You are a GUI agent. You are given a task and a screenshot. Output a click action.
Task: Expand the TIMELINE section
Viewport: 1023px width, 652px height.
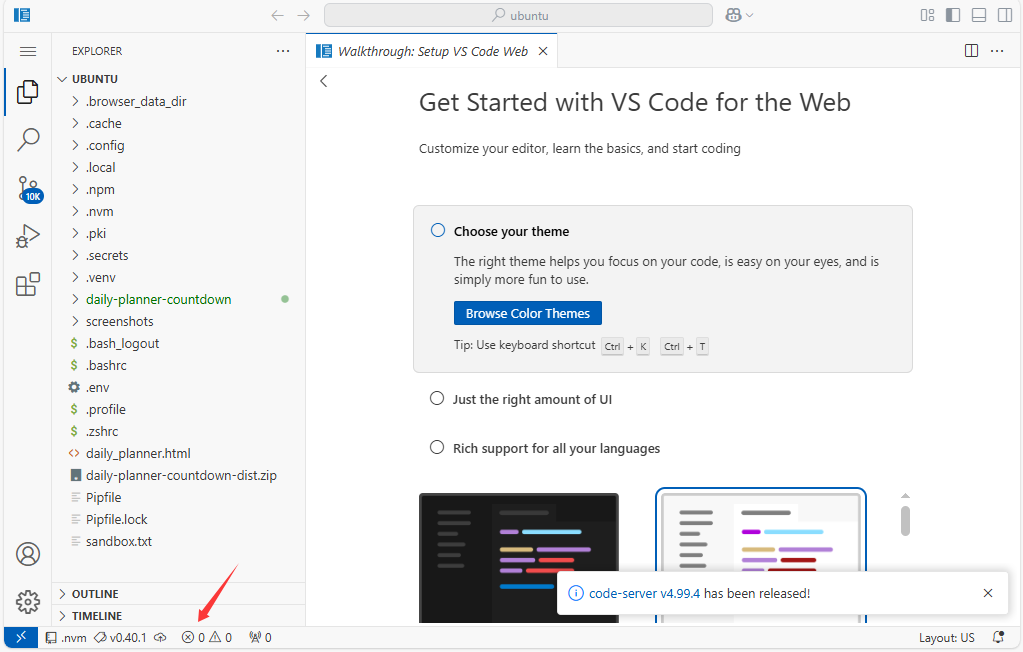click(x=96, y=616)
